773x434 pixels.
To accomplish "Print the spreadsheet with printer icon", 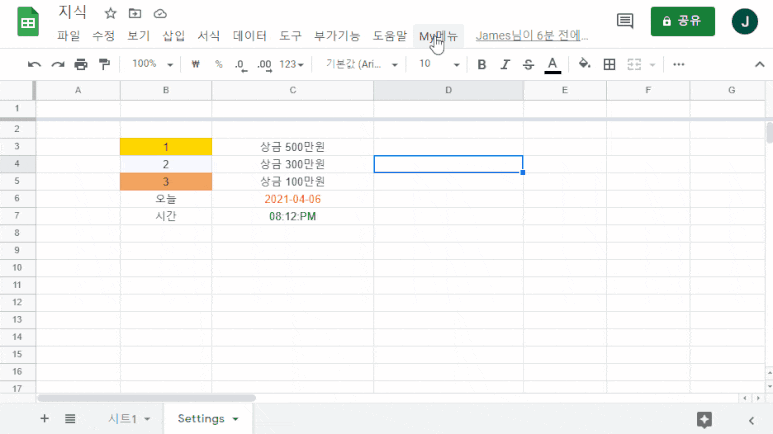I will [x=81, y=65].
